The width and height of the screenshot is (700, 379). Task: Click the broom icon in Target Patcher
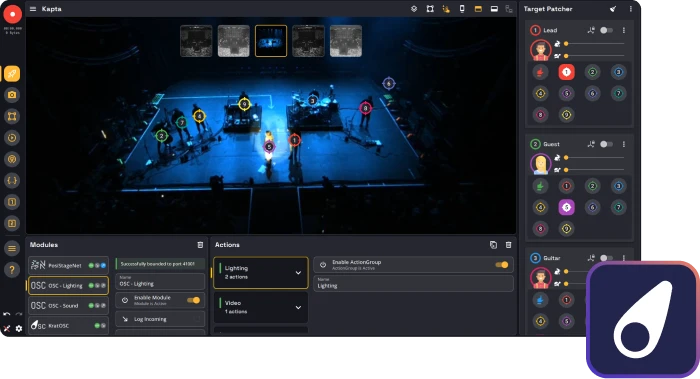tap(613, 9)
